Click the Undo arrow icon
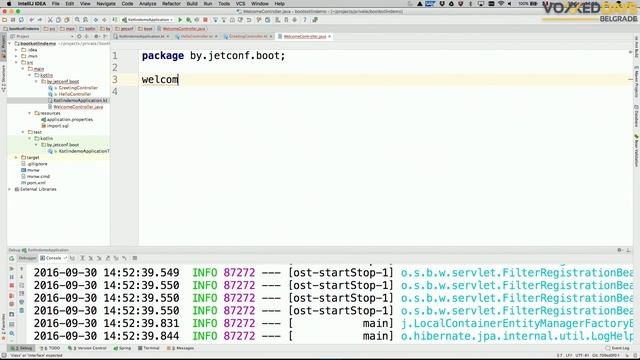Image resolution: width=640 pixels, height=360 pixels. coord(31,20)
